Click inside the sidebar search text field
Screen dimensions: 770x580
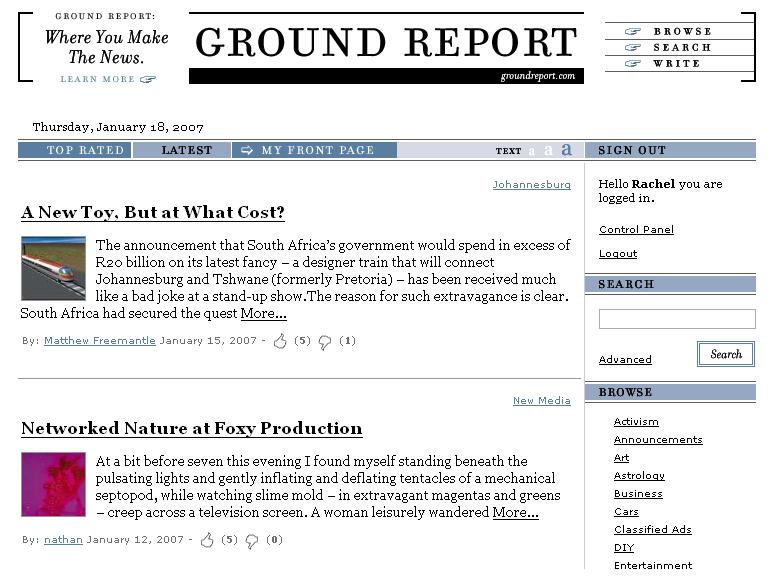(676, 319)
